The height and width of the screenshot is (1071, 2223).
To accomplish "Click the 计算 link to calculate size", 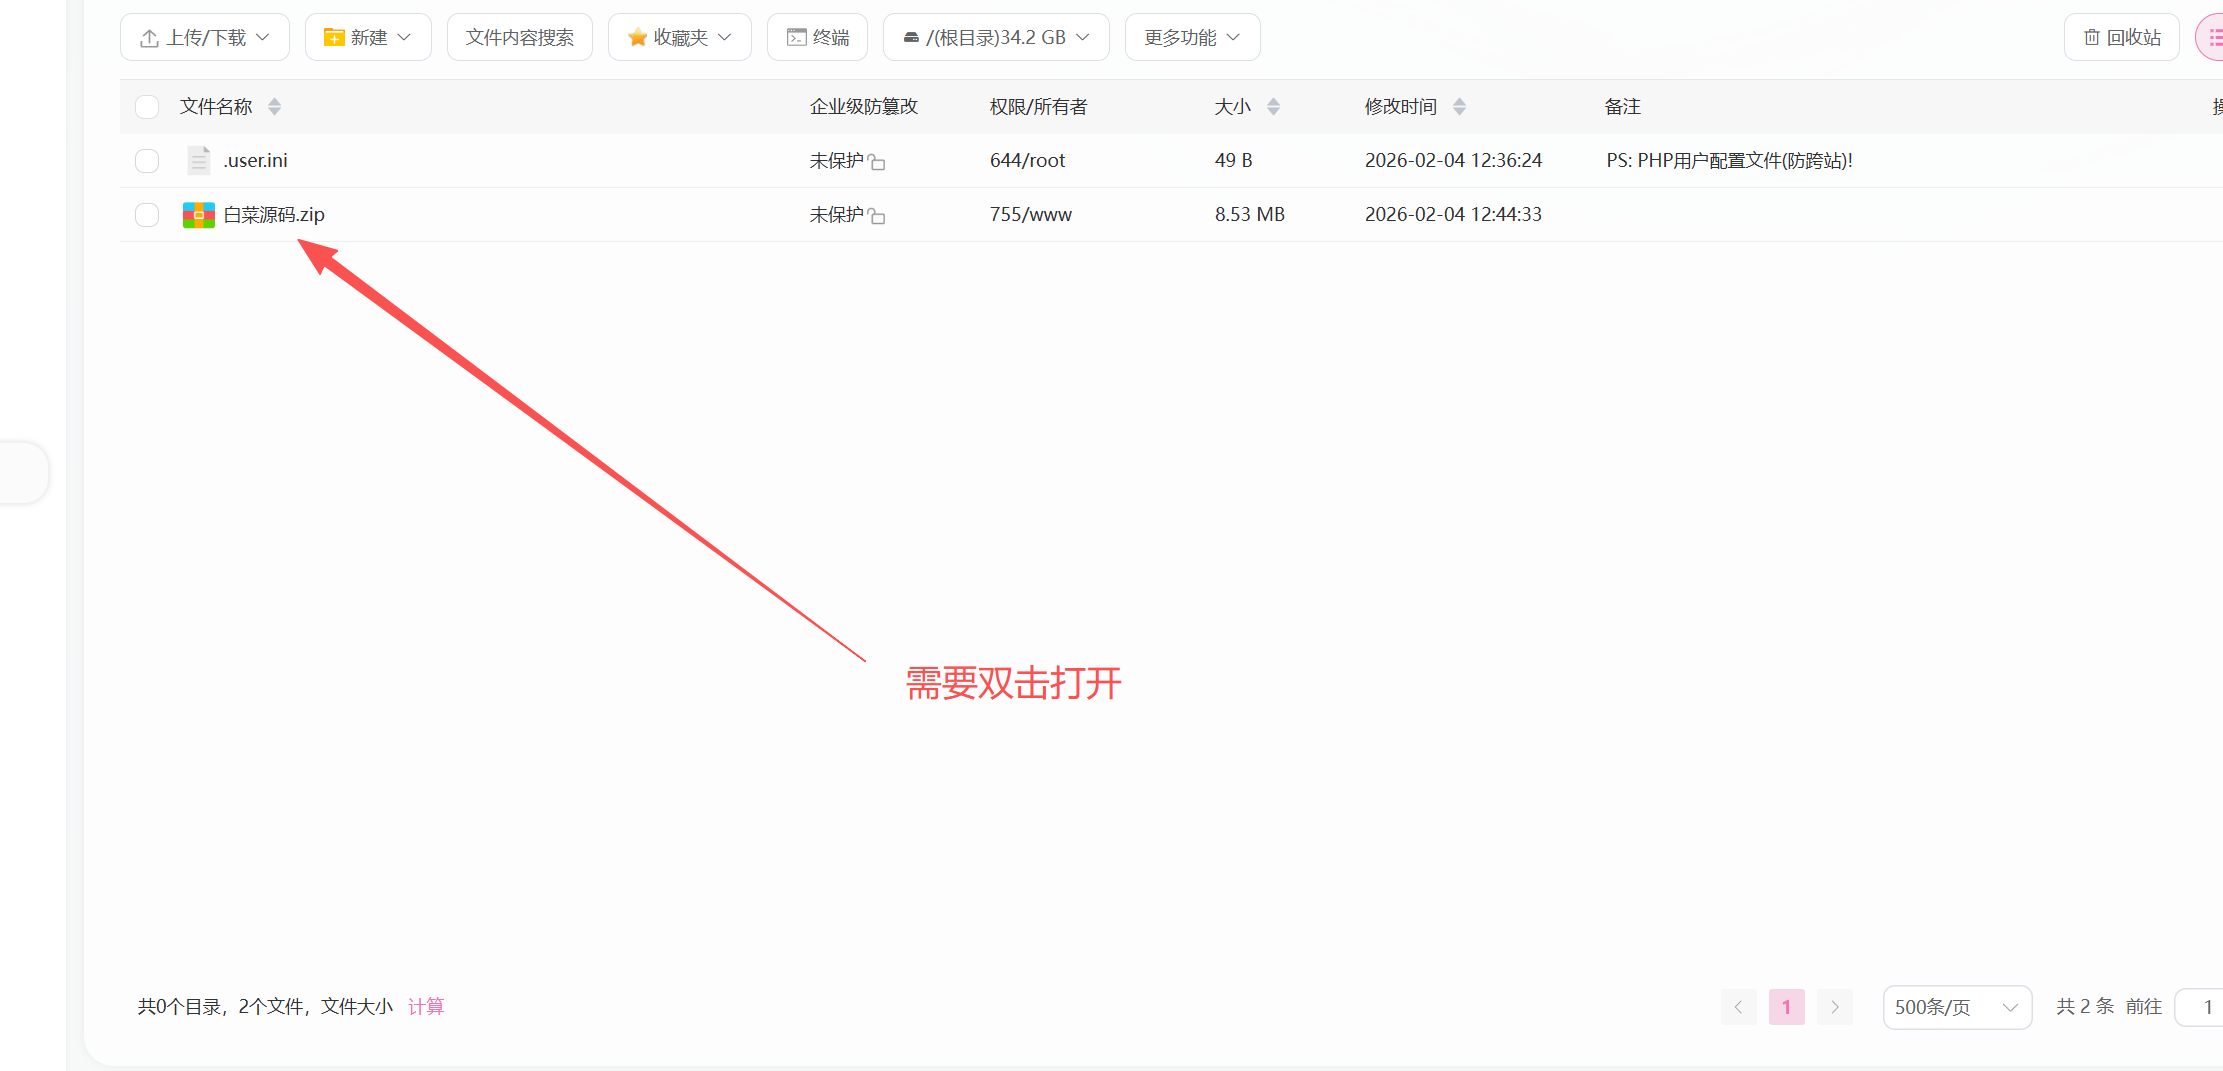I will click(426, 1007).
